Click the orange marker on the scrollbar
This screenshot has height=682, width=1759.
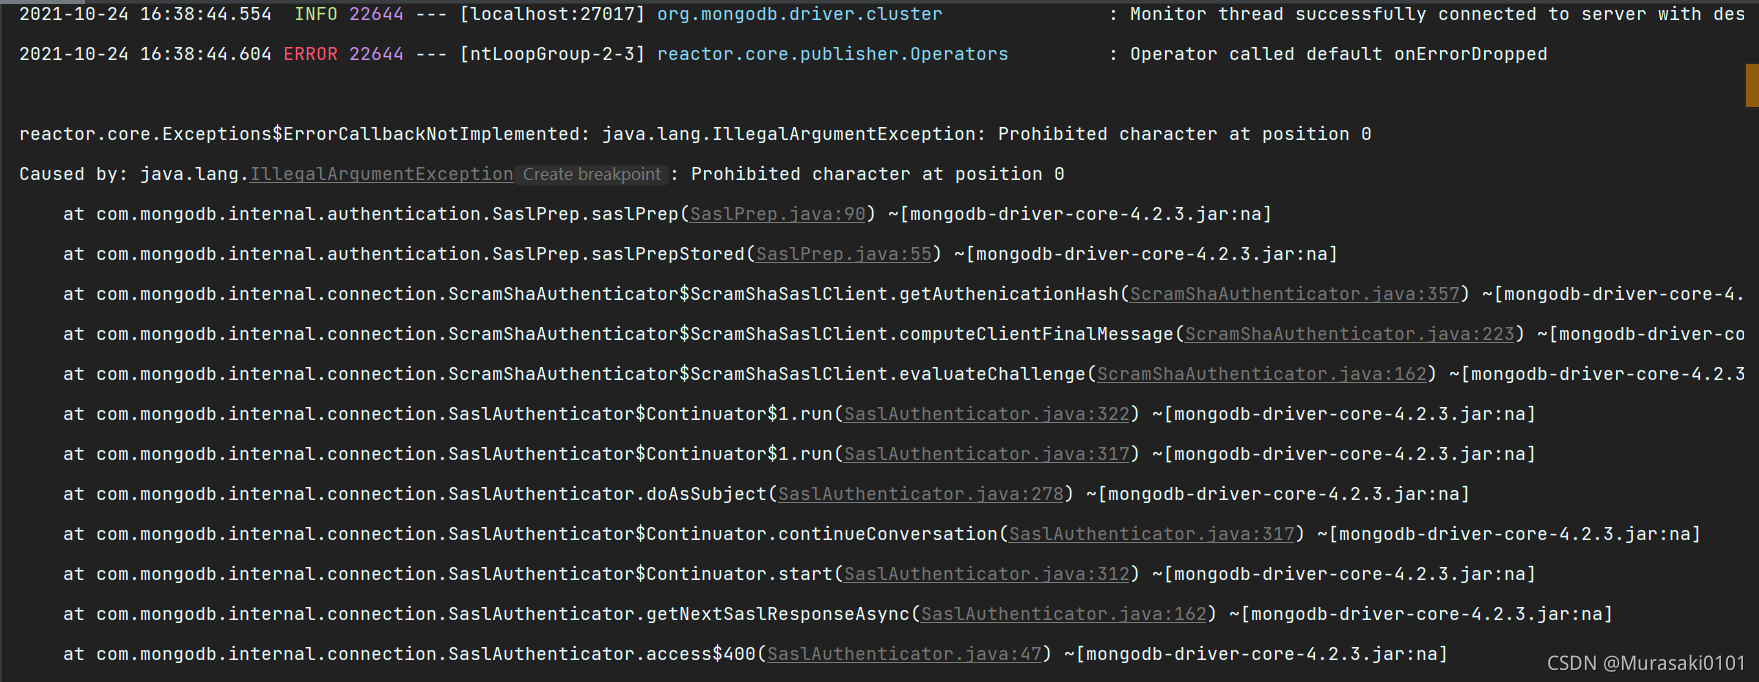(x=1752, y=85)
